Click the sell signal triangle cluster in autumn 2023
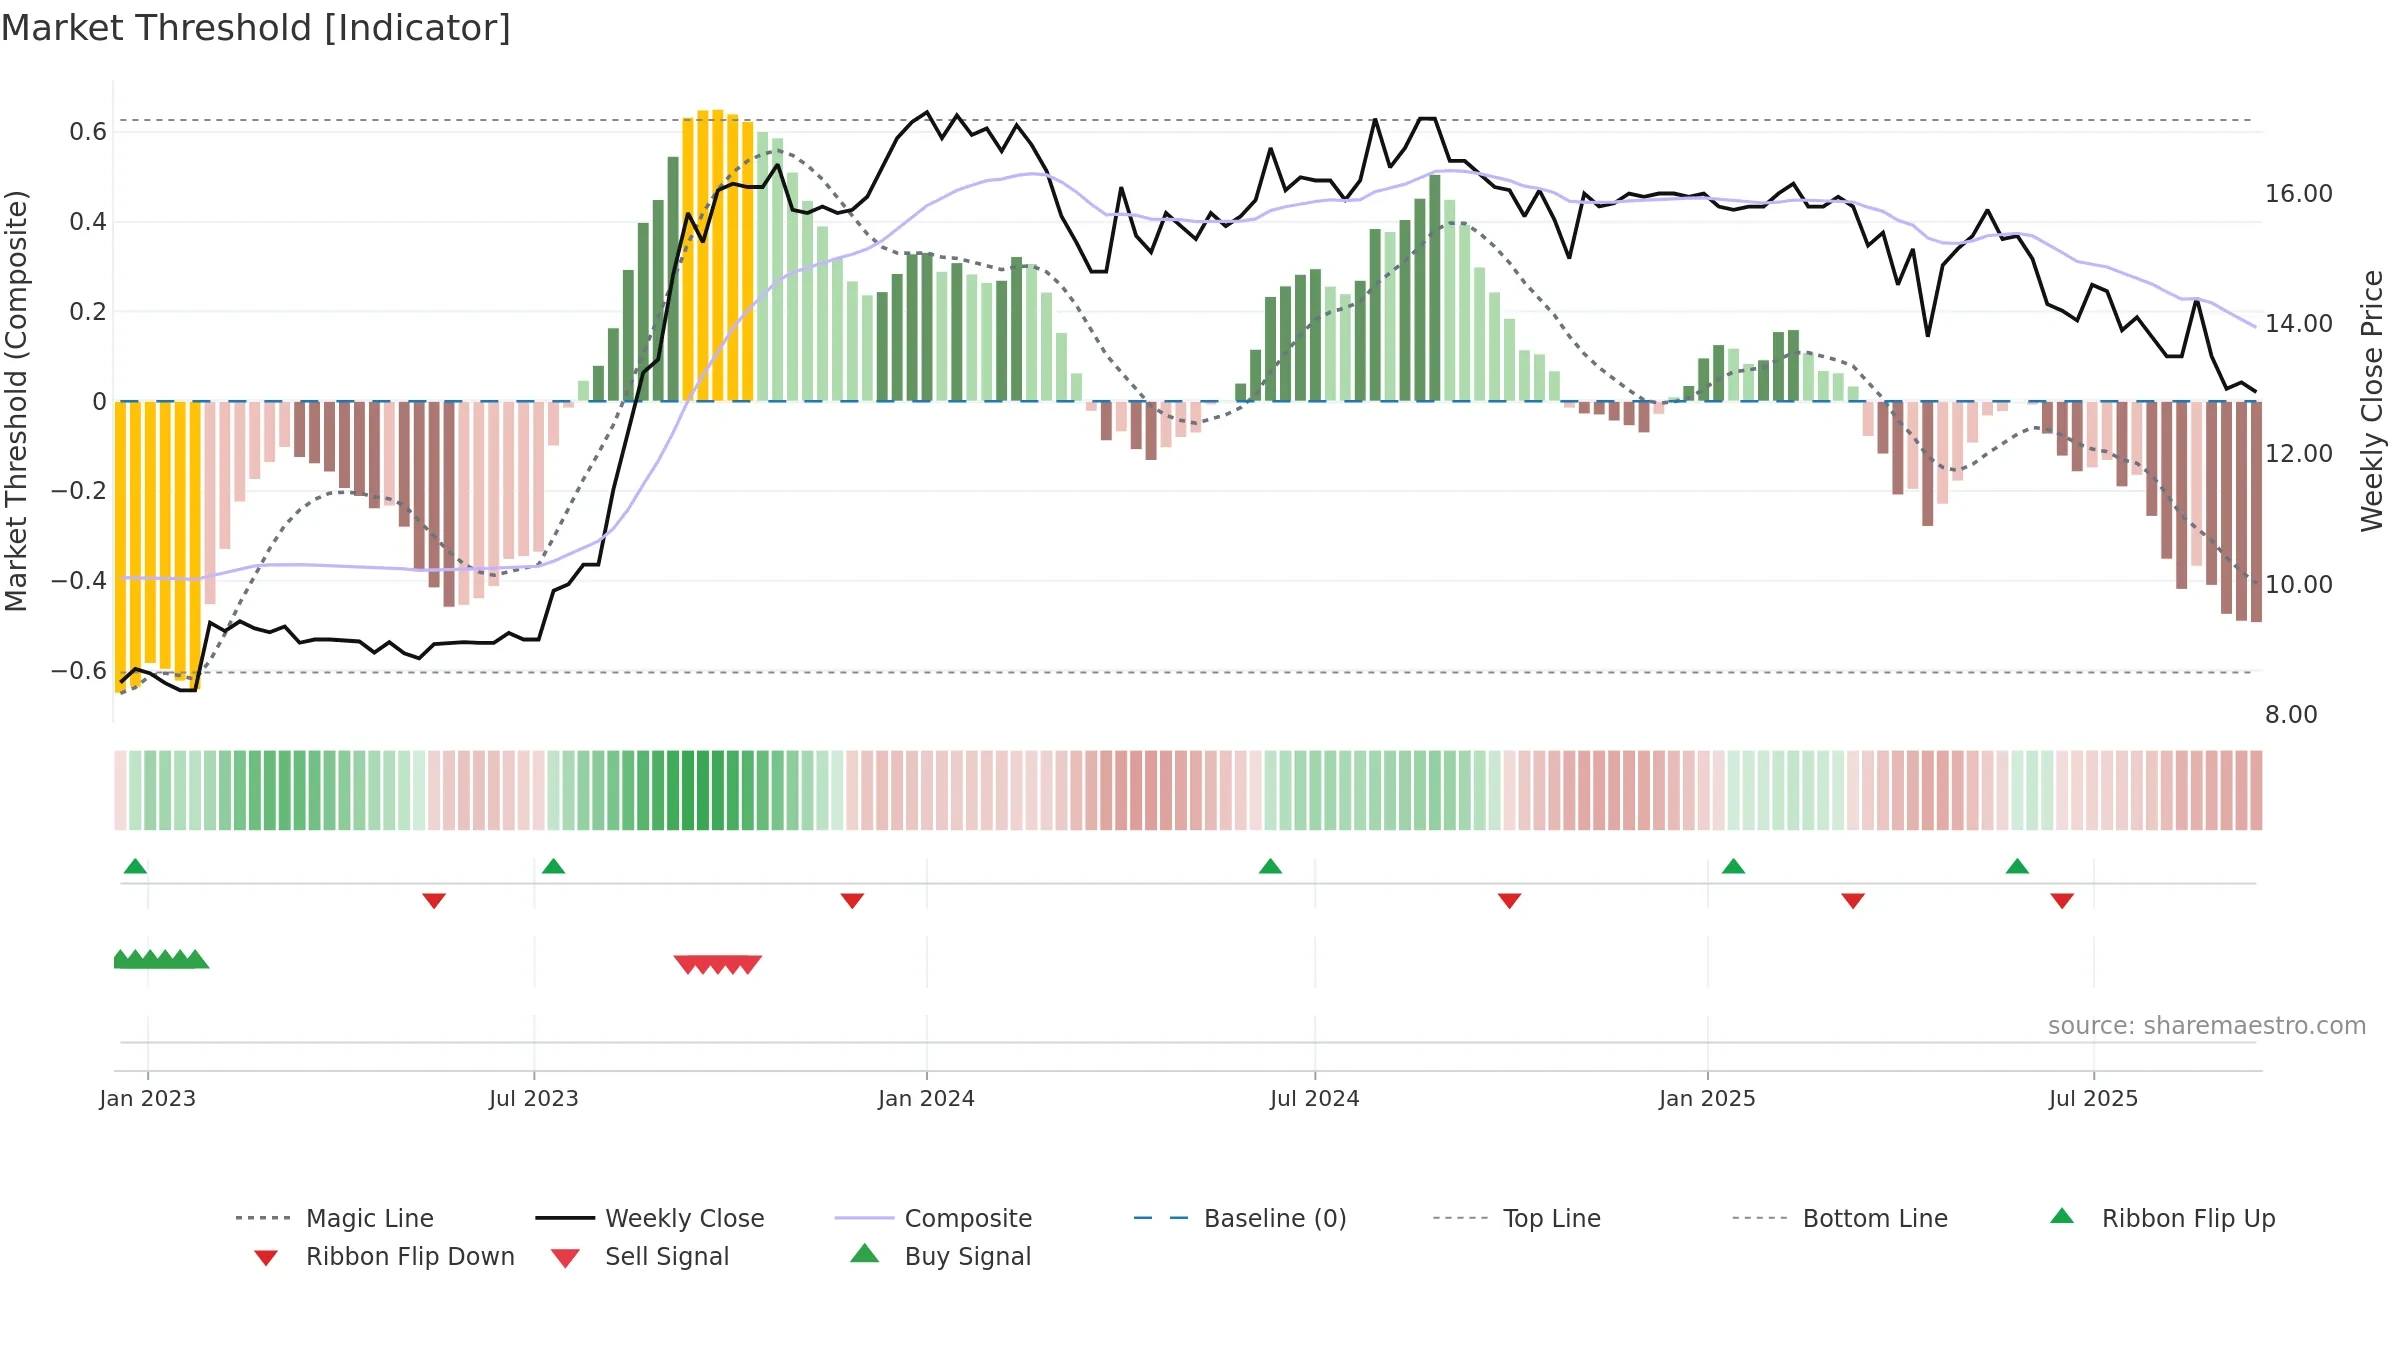2400x1350 pixels. click(x=717, y=964)
